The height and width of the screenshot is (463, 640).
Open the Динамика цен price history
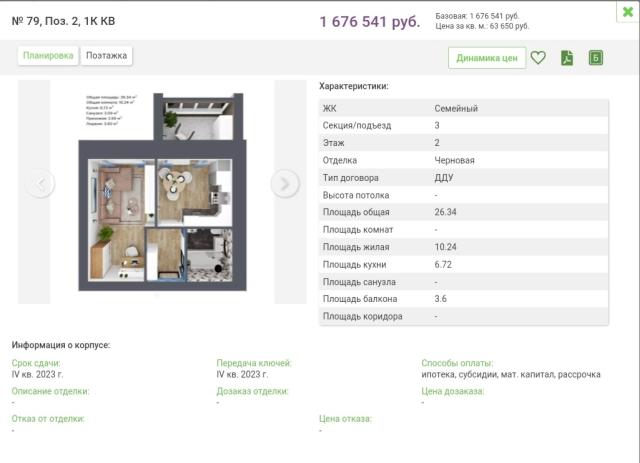tap(487, 58)
